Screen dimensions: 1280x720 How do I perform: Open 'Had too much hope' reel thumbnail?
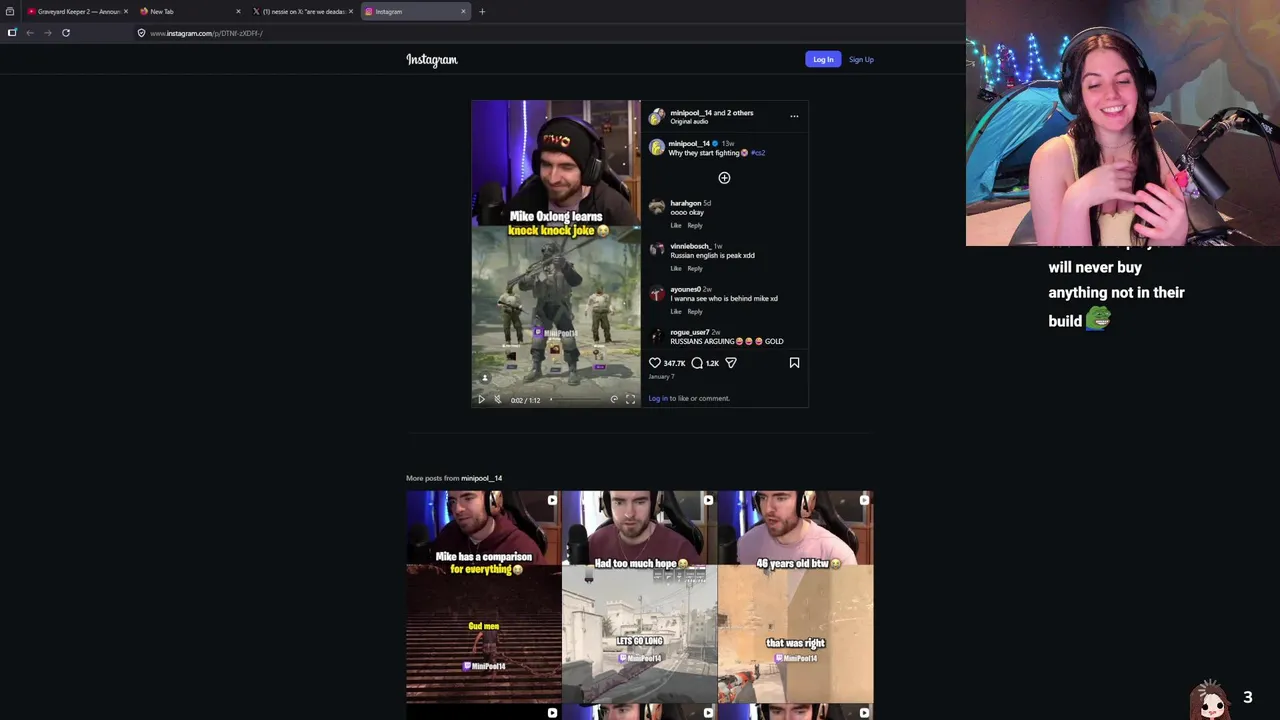pos(639,597)
